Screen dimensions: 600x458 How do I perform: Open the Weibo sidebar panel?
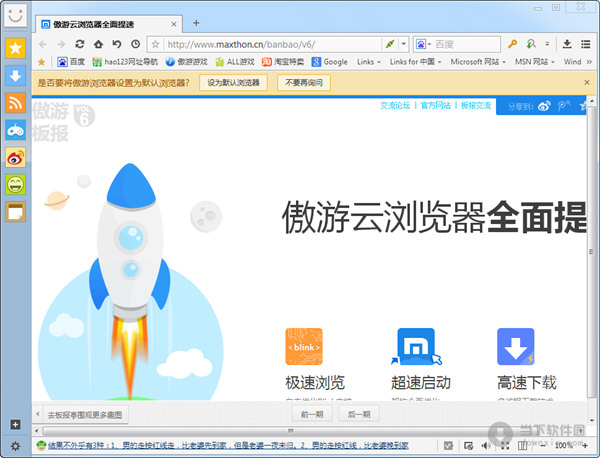[x=15, y=157]
